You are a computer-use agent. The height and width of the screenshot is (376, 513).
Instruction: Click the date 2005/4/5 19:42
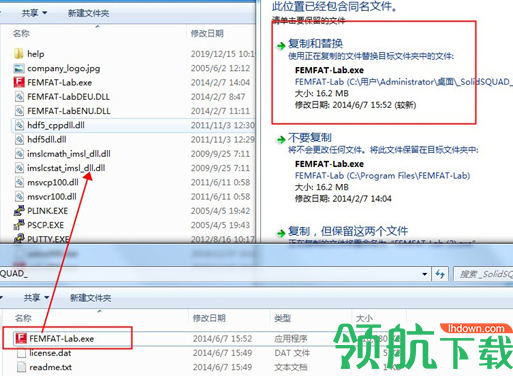(220, 211)
